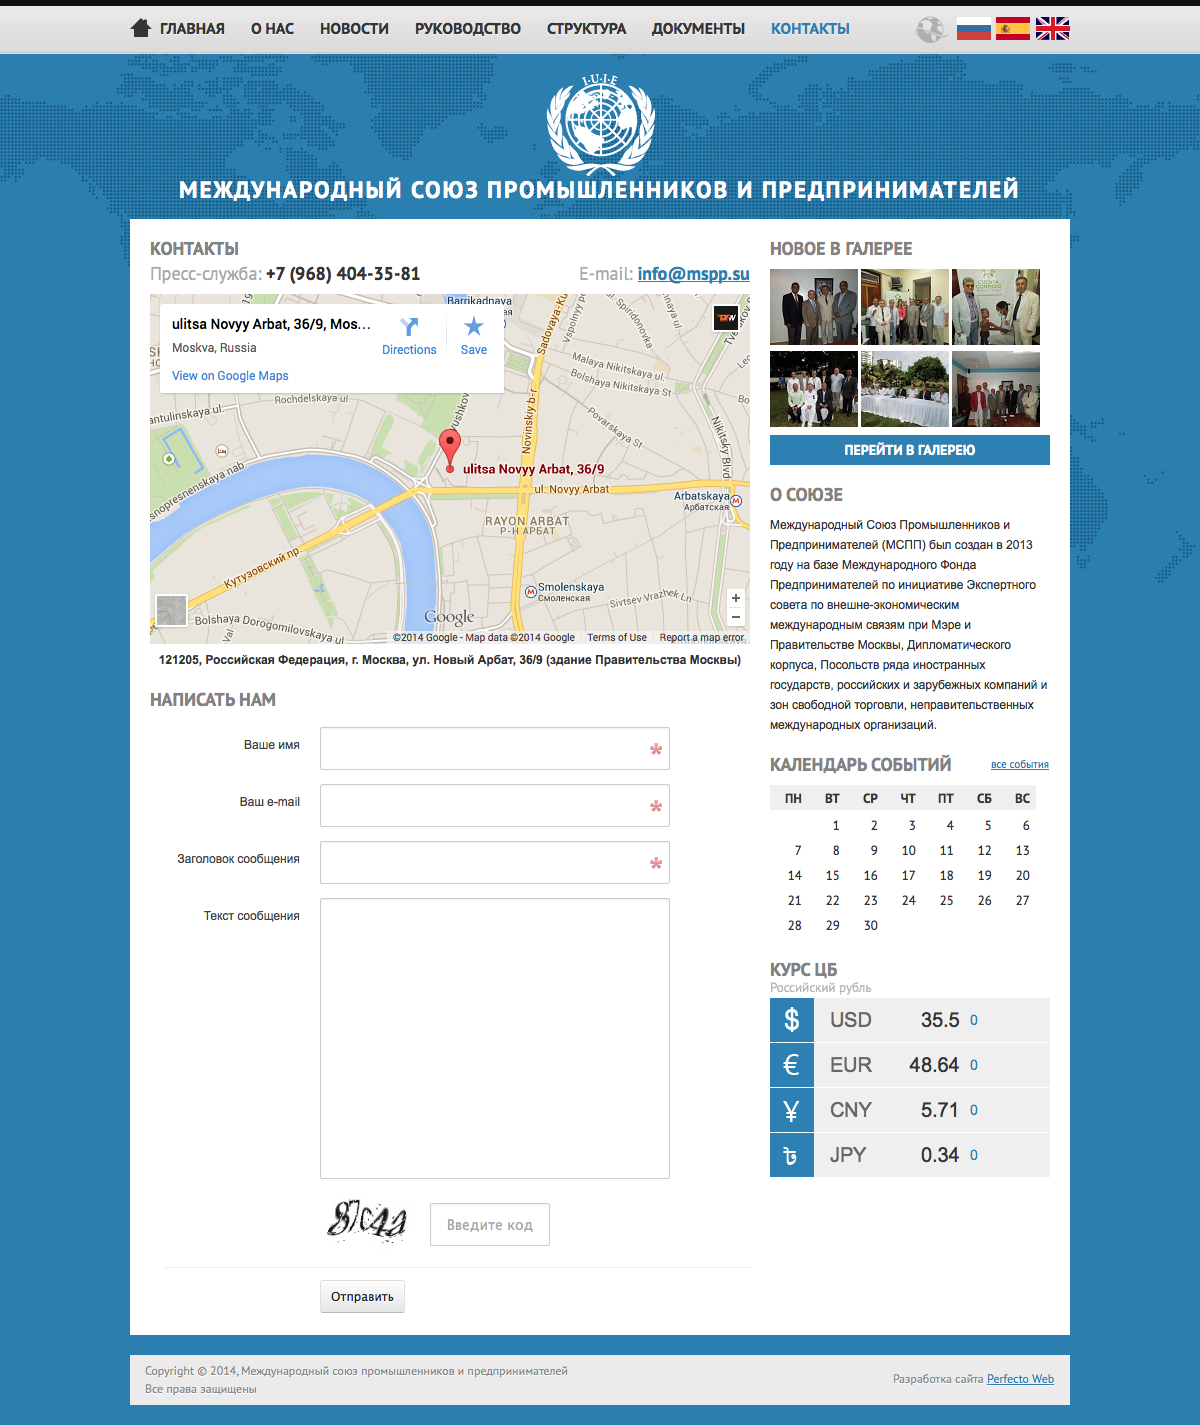Switch language with the Russian flag
This screenshot has height=1425, width=1200.
(x=973, y=29)
